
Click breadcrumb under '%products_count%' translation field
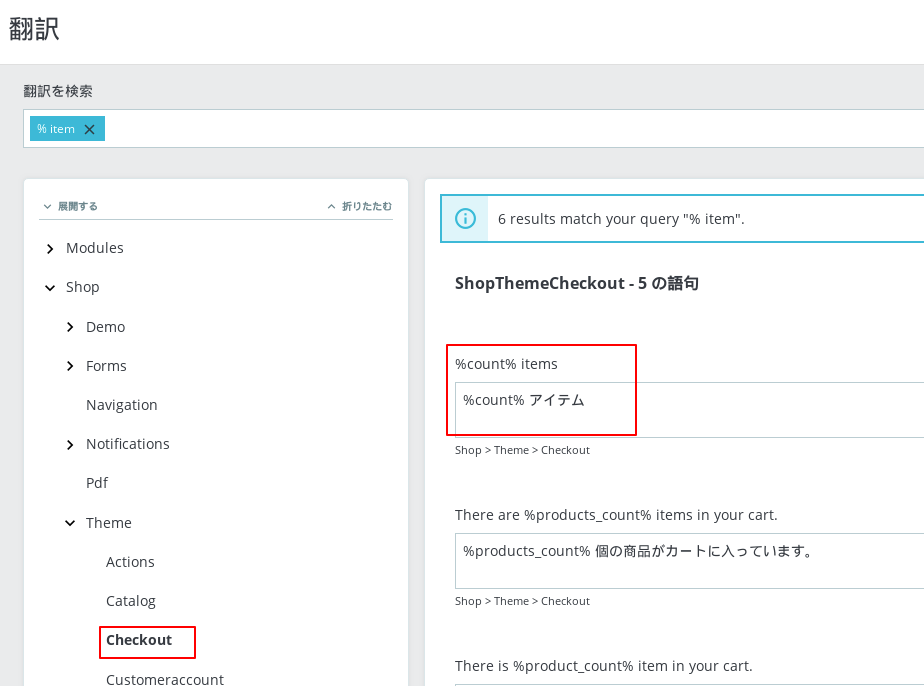(x=522, y=601)
